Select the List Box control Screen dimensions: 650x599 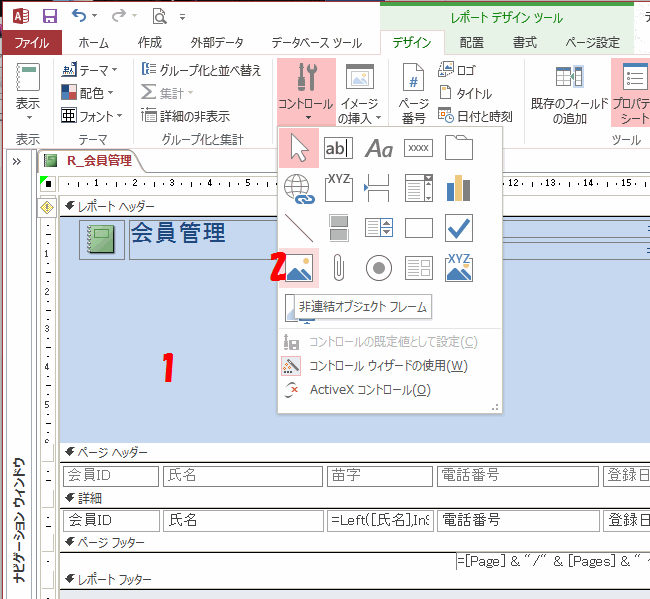(378, 228)
